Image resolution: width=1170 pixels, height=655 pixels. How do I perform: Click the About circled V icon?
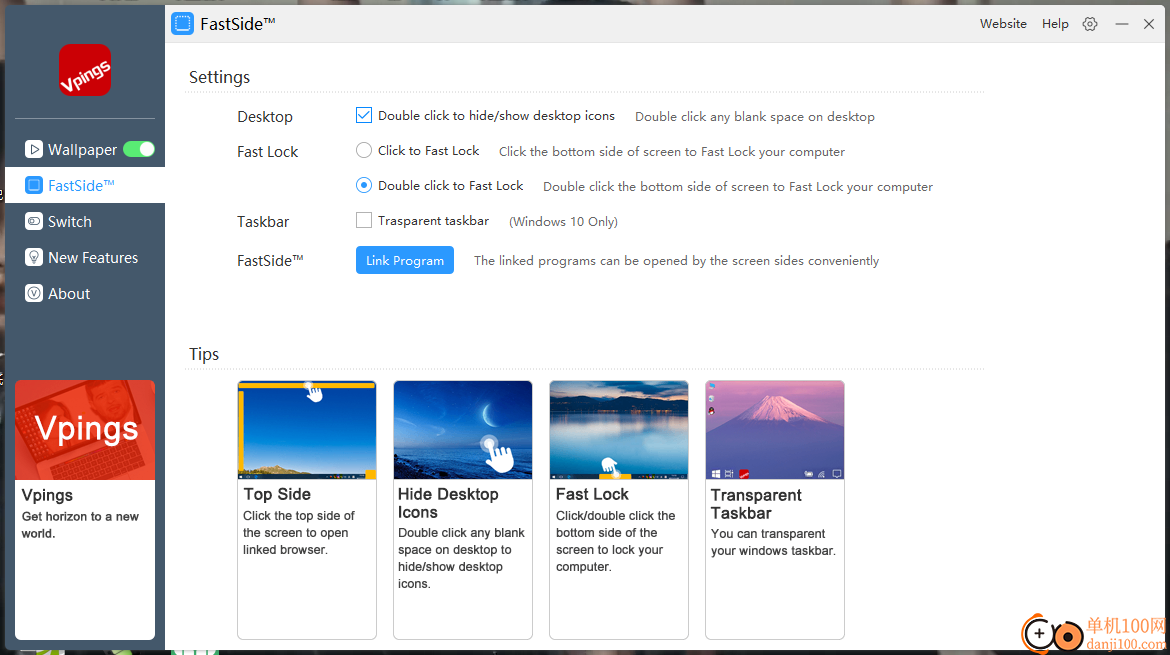[34, 293]
